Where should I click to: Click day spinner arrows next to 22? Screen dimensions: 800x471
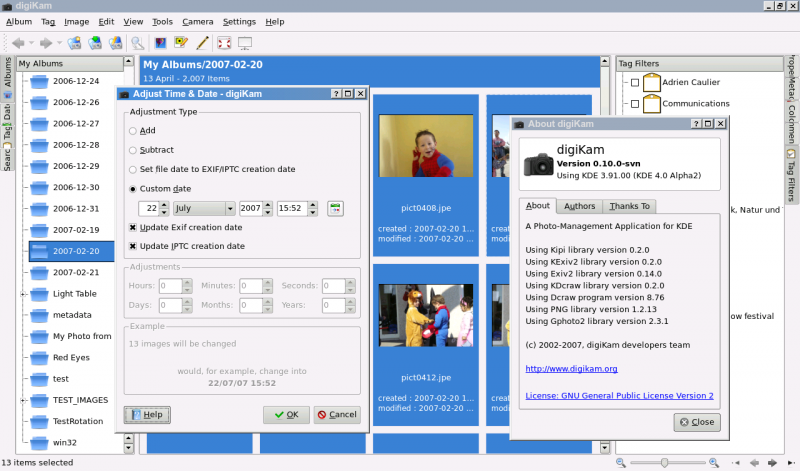pos(164,208)
